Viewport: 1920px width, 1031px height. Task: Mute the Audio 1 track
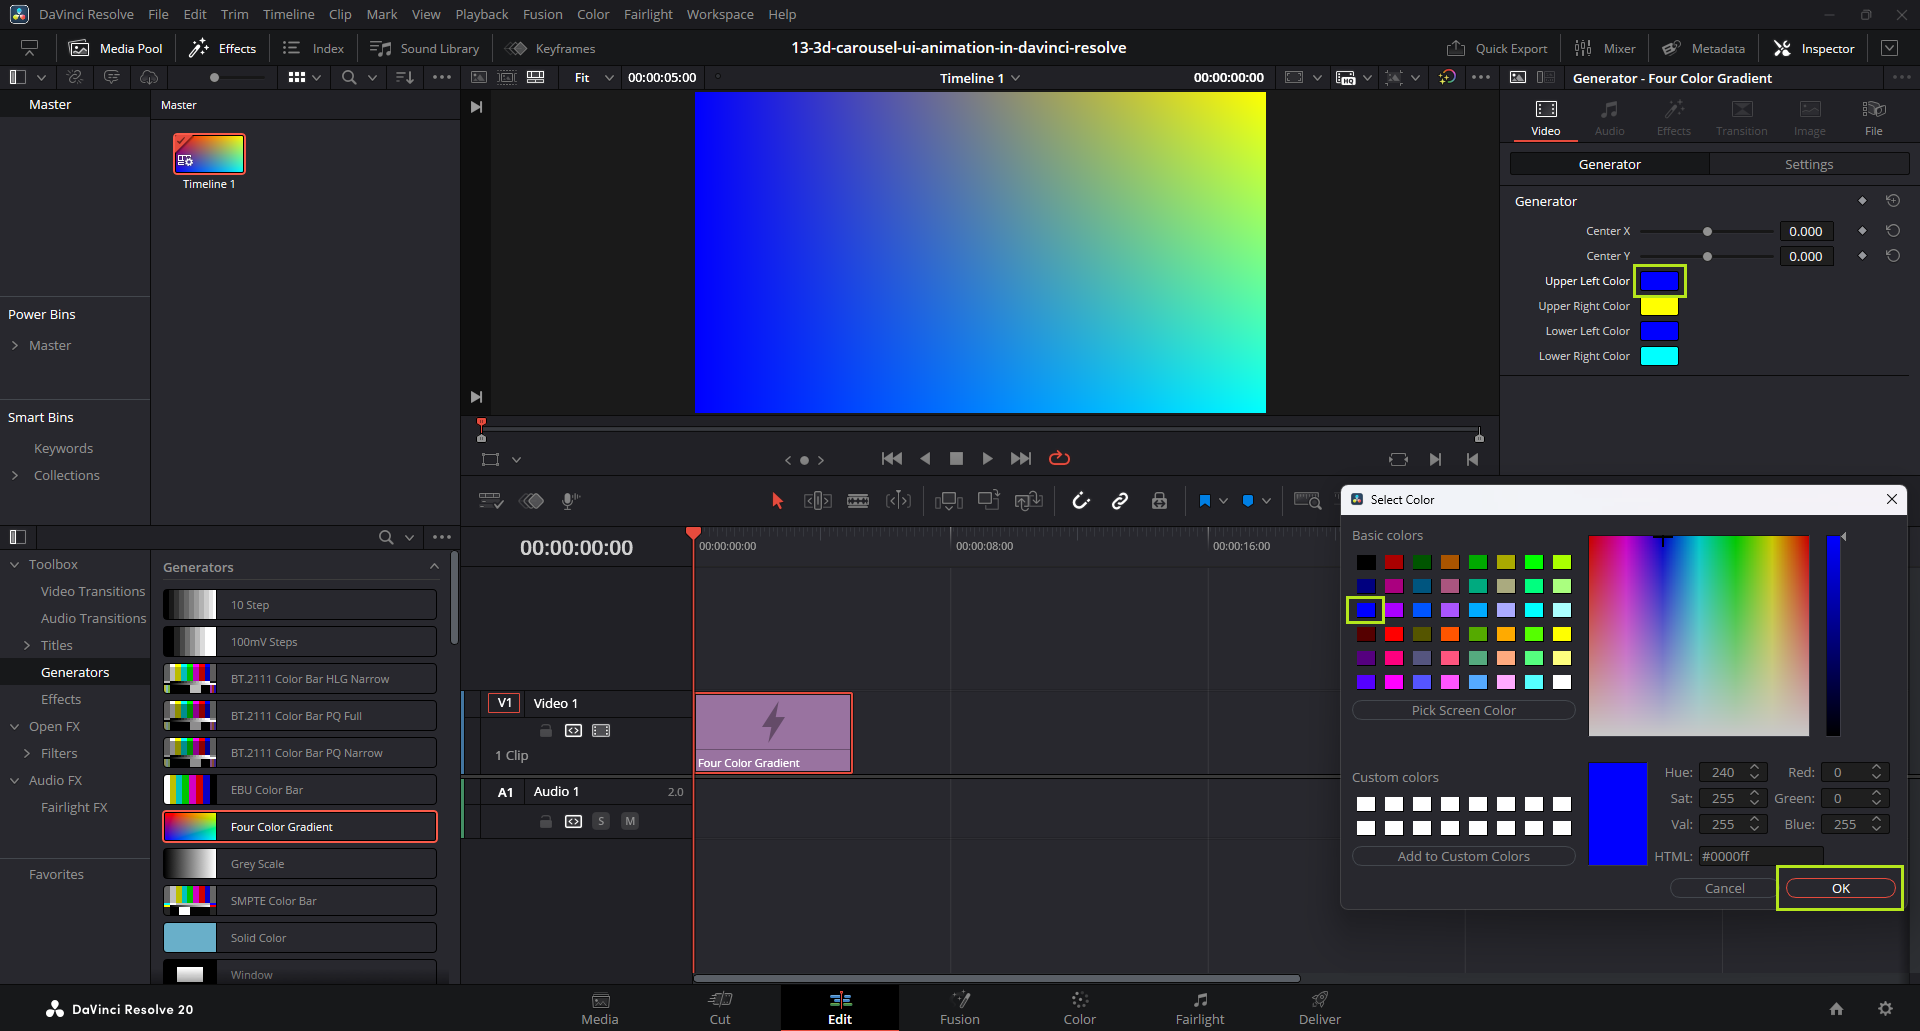(630, 821)
